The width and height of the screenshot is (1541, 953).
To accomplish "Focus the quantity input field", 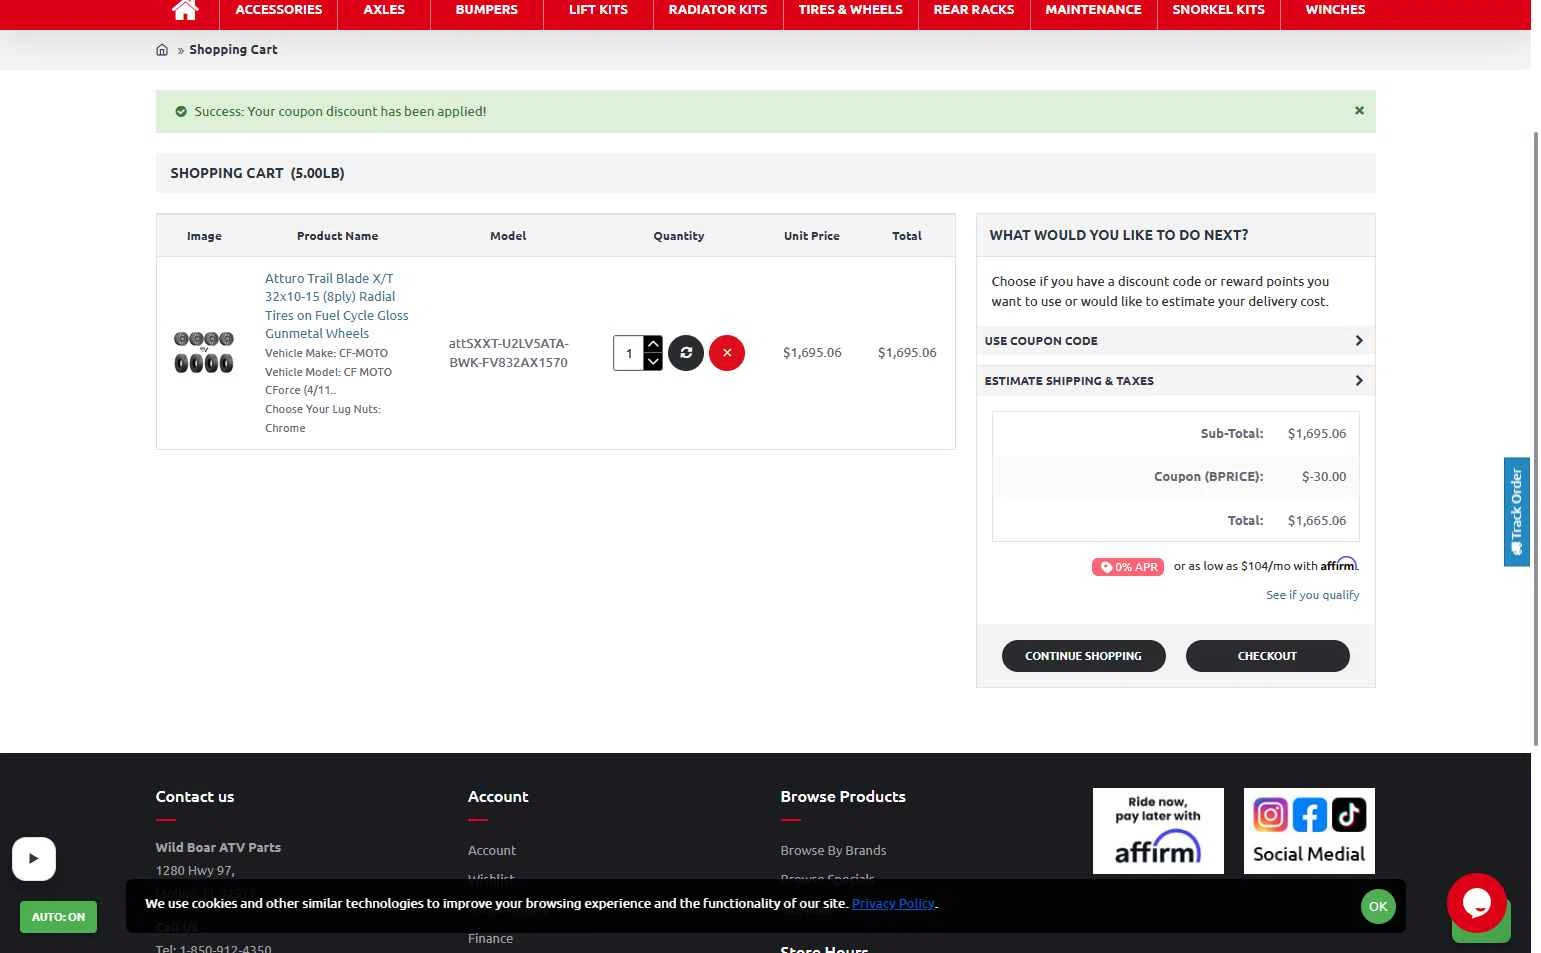I will pyautogui.click(x=629, y=353).
